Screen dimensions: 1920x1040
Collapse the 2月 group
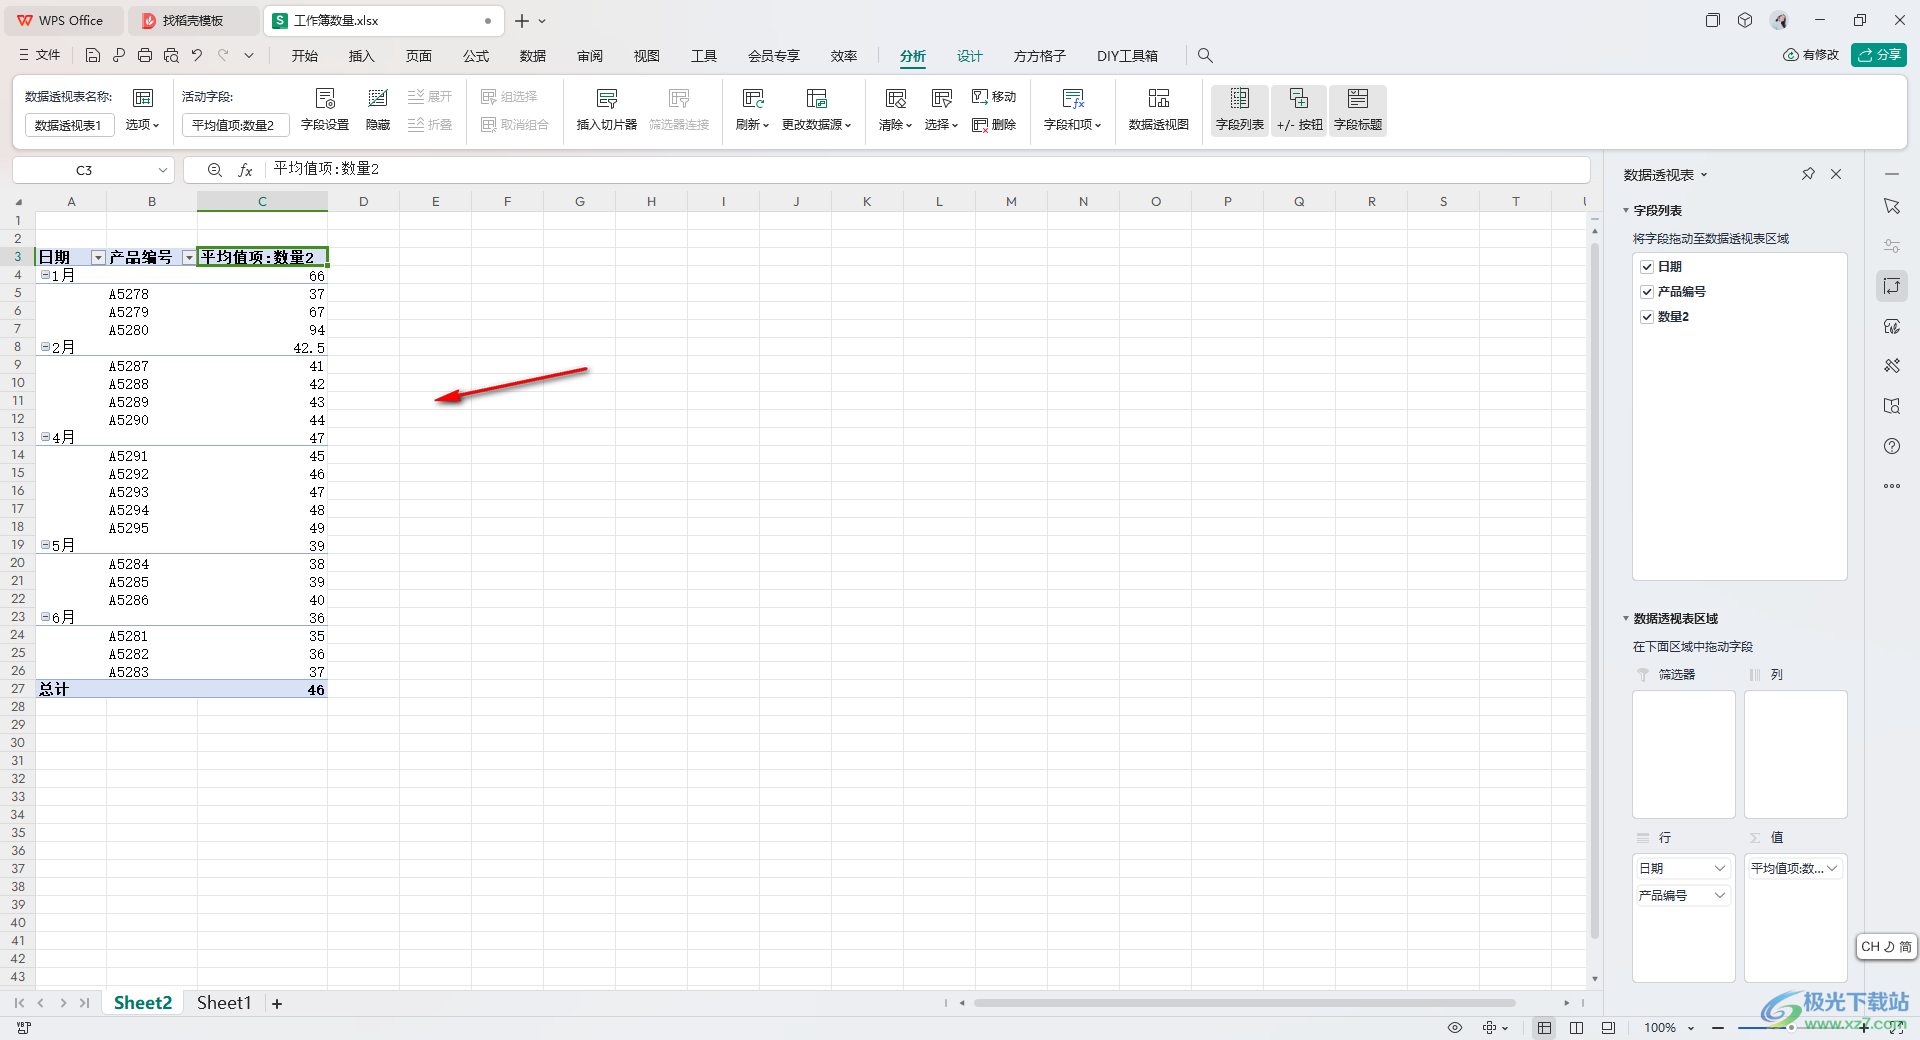45,347
